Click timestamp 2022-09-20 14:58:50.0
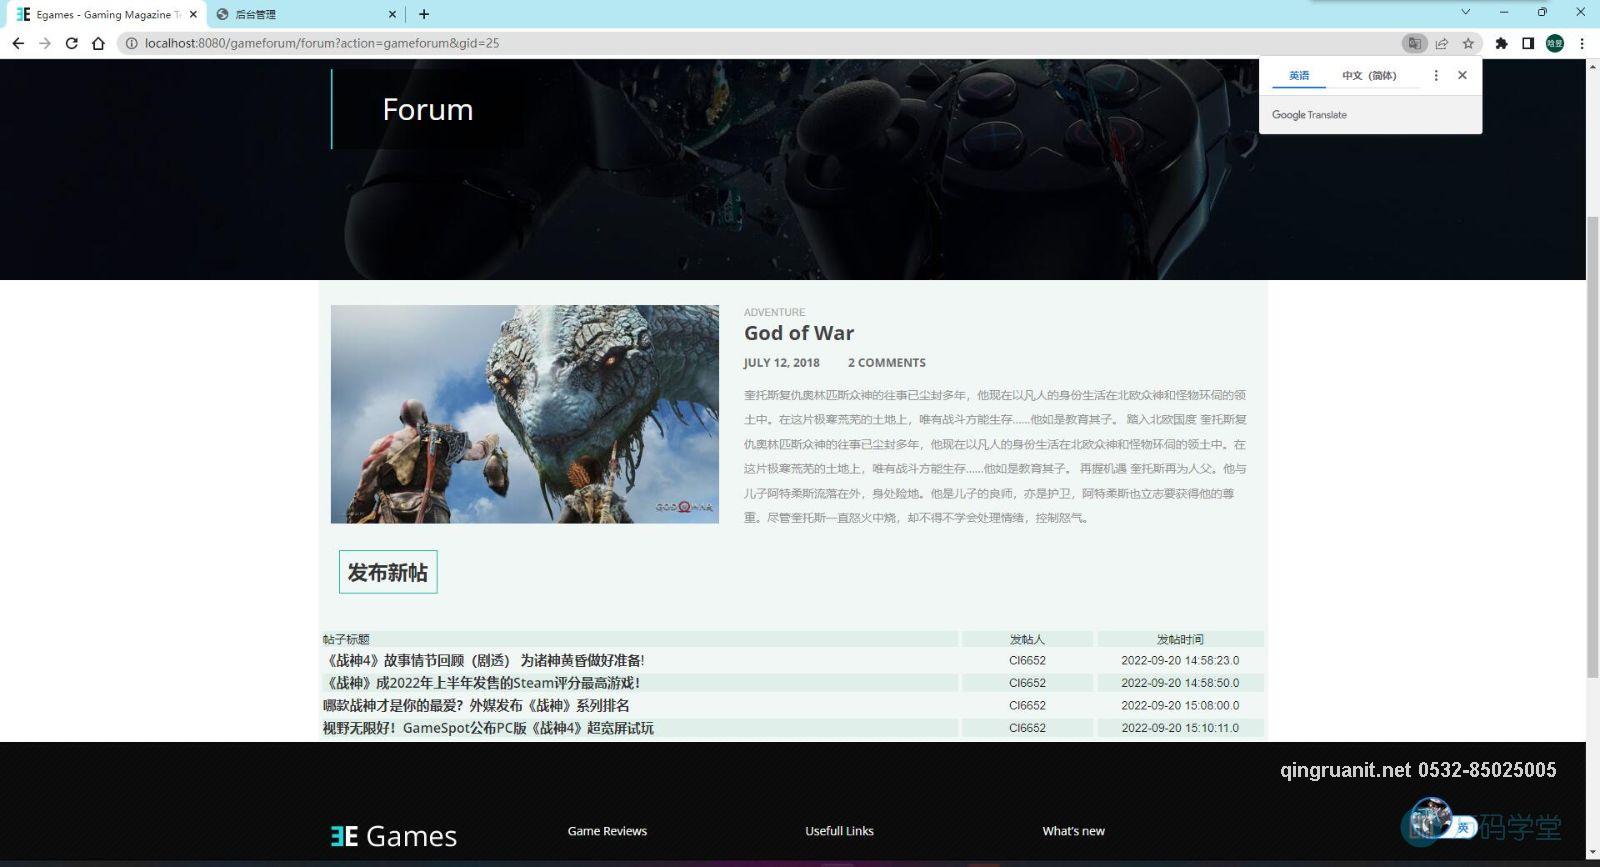 (x=1180, y=683)
